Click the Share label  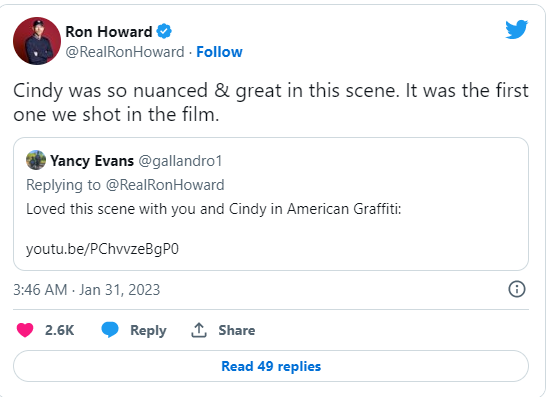237,330
